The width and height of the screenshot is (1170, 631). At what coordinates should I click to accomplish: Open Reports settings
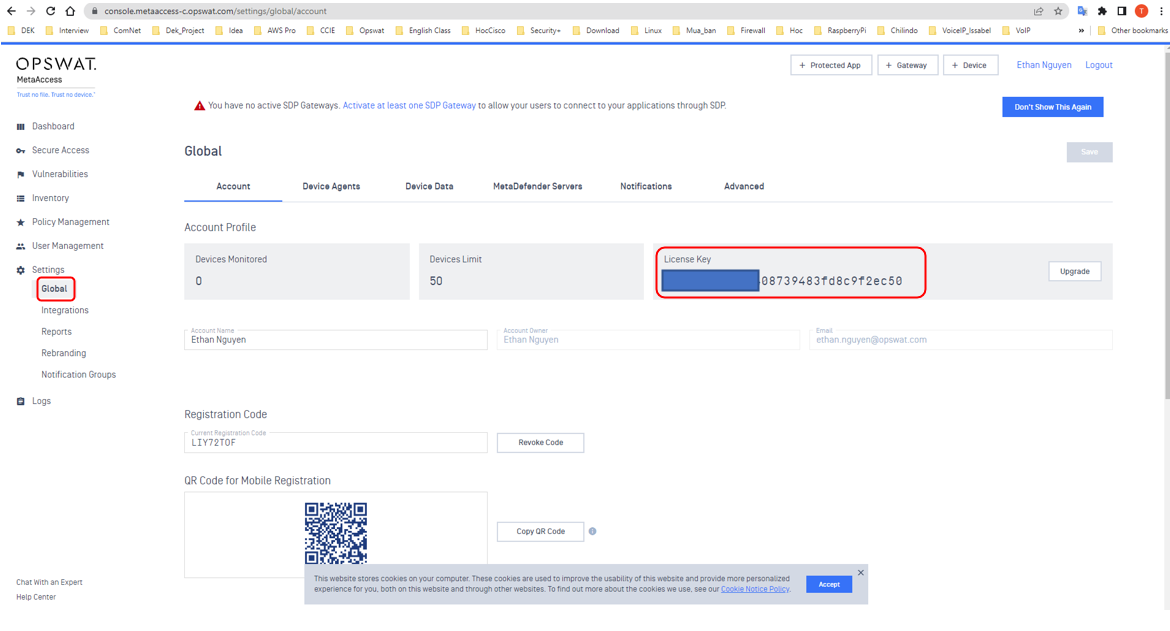click(x=57, y=332)
